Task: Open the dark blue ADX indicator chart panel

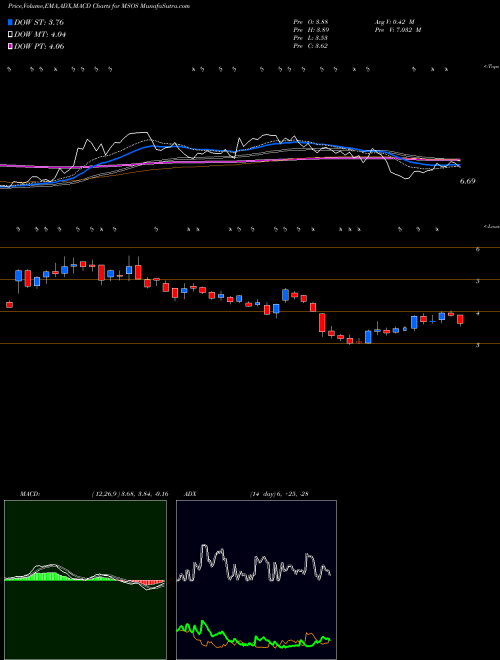Action: point(256,580)
